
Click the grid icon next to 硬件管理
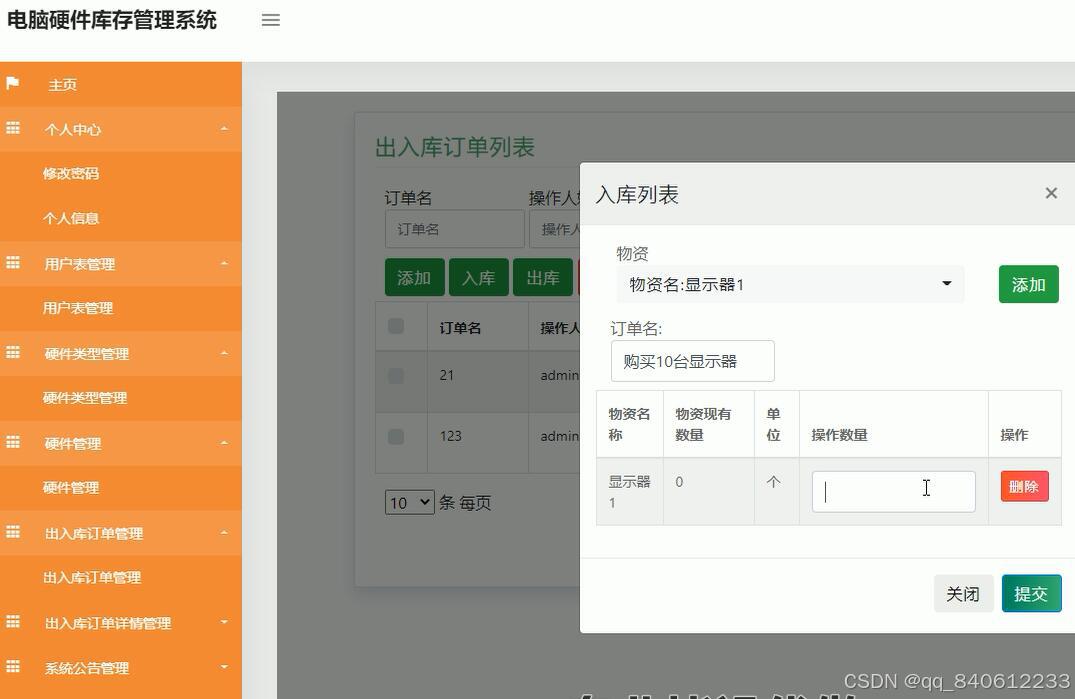14,443
